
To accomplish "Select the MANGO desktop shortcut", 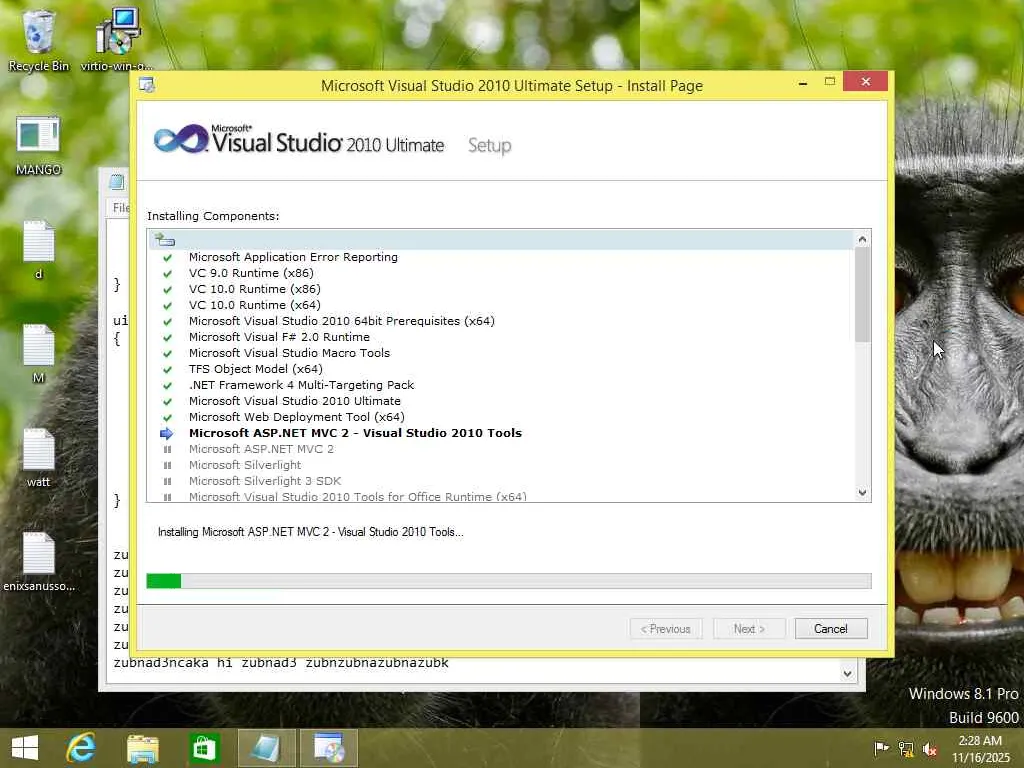I will pyautogui.click(x=38, y=145).
